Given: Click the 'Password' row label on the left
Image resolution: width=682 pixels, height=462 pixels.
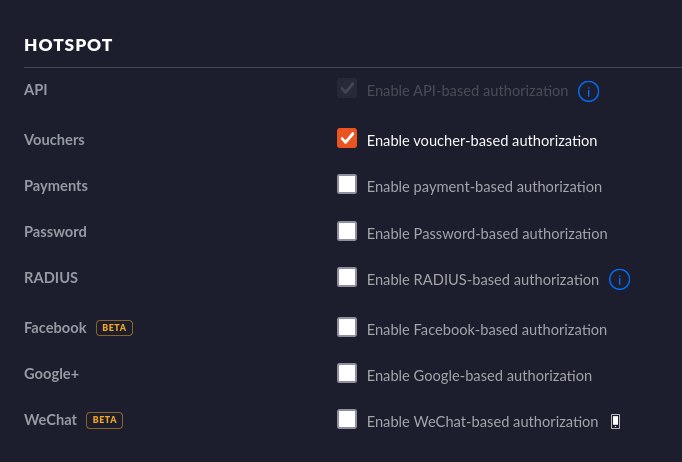Looking at the screenshot, I should point(55,232).
